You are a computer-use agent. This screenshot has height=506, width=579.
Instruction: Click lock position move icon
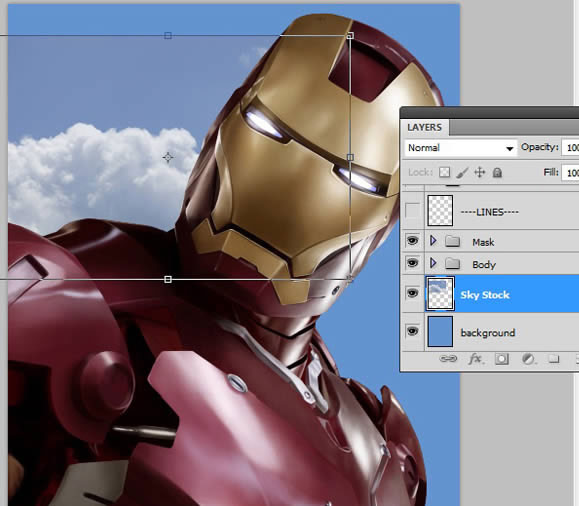click(480, 172)
